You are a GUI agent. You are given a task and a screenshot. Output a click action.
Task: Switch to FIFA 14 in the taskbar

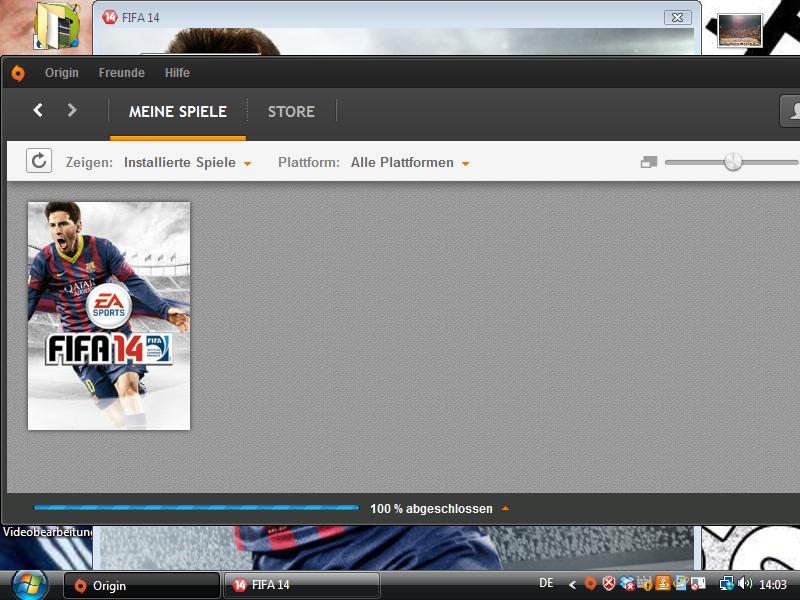(x=302, y=585)
